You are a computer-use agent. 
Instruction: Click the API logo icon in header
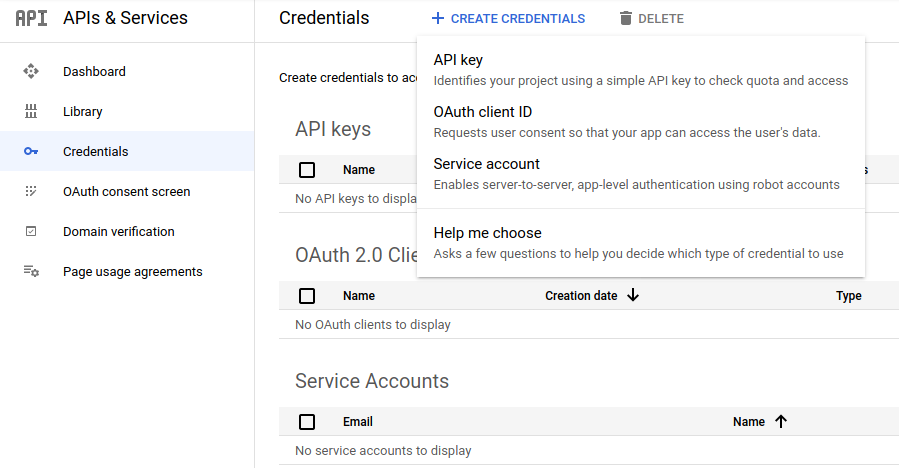tap(31, 18)
